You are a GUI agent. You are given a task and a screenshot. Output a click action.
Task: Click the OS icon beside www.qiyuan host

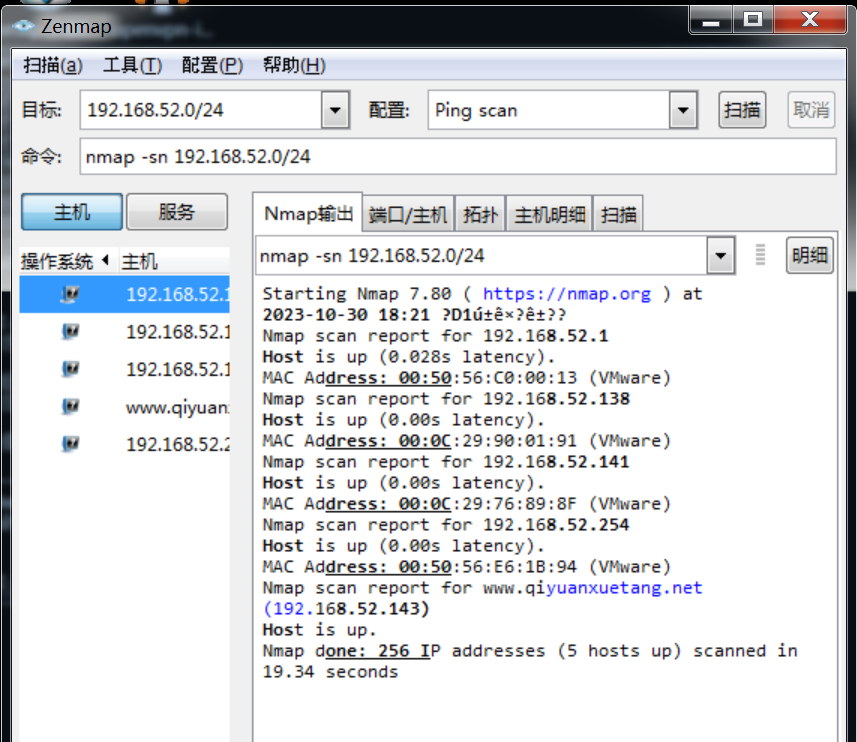(x=70, y=407)
